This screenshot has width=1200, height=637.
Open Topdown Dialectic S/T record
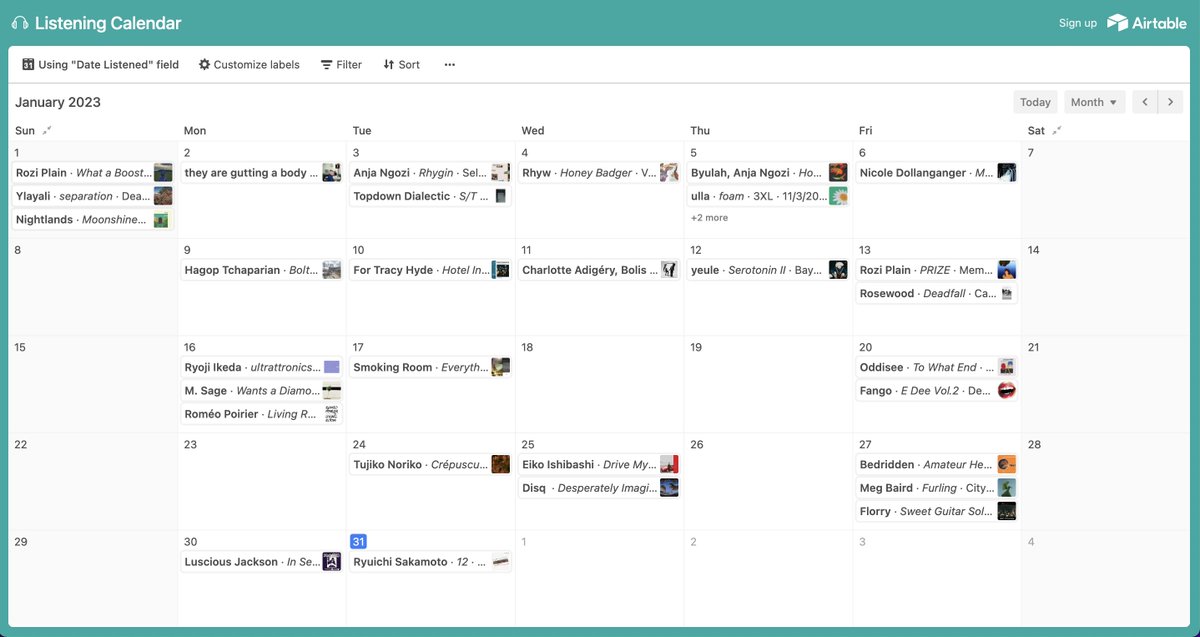pos(431,196)
